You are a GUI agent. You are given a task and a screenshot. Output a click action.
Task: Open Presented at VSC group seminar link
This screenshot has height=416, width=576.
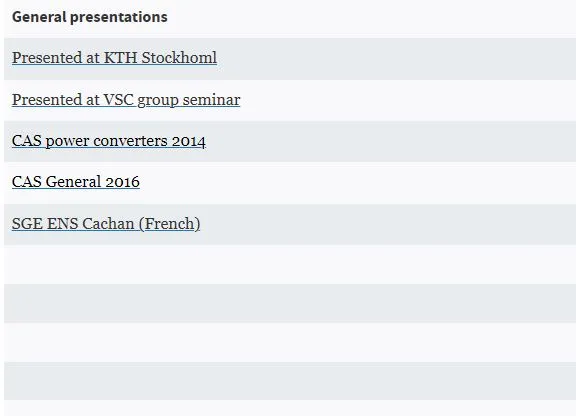126,100
